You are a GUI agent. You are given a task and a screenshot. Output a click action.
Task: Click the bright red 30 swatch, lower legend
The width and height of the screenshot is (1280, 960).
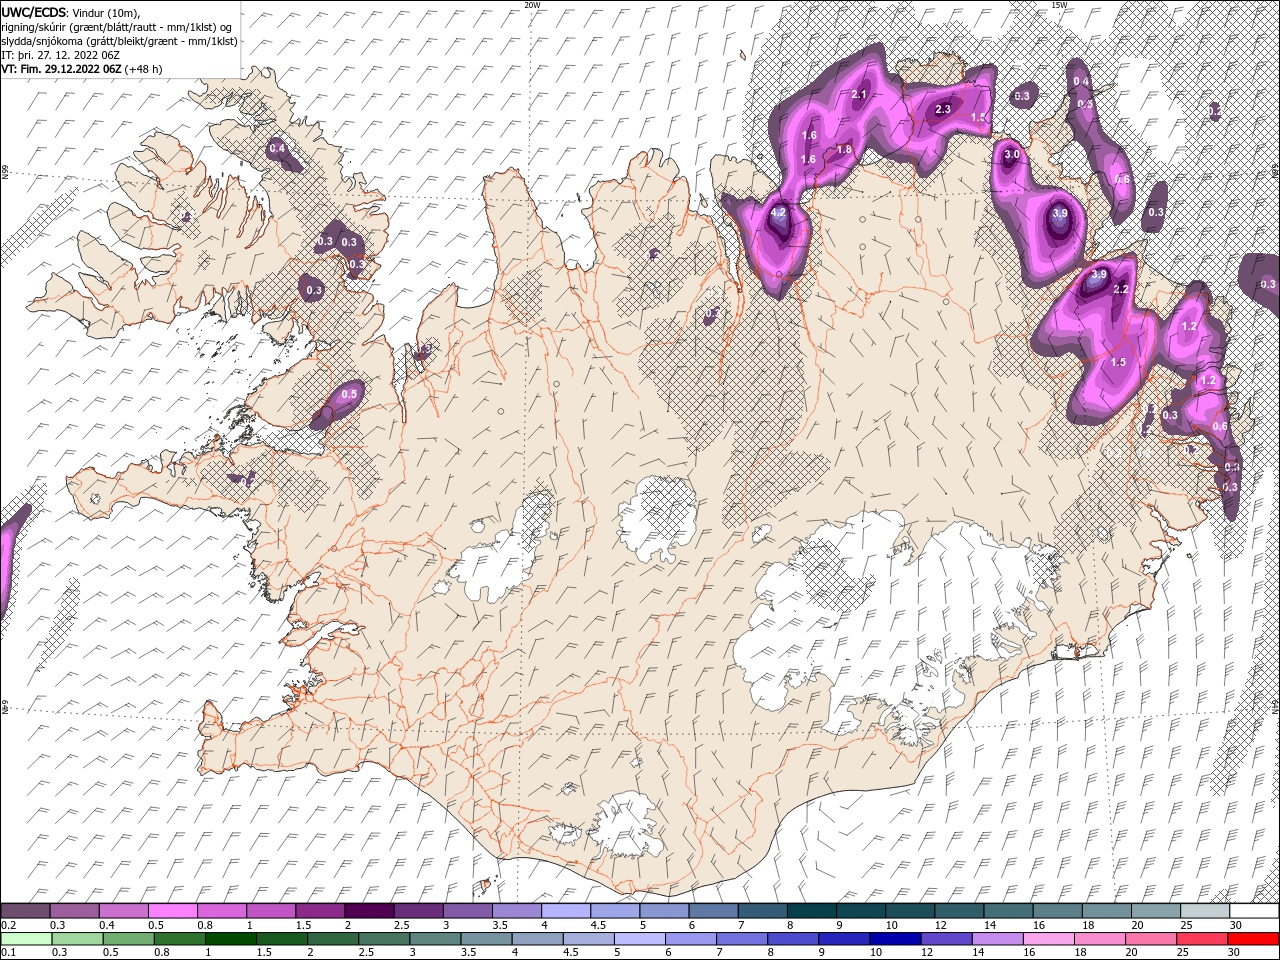(x=1254, y=938)
